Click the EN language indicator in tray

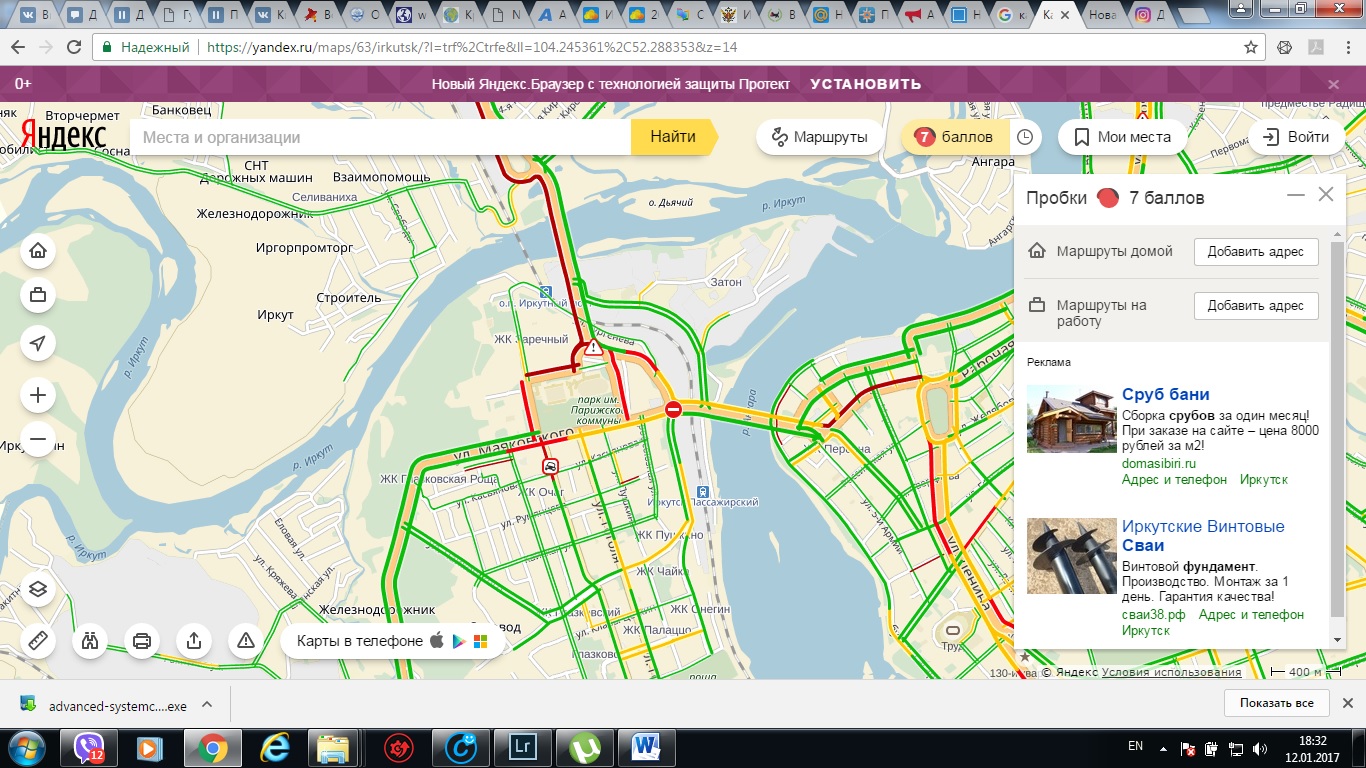1135,746
